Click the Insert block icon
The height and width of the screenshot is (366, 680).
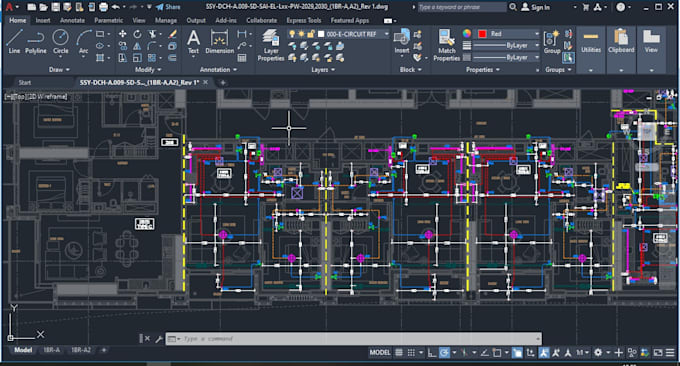coord(402,42)
